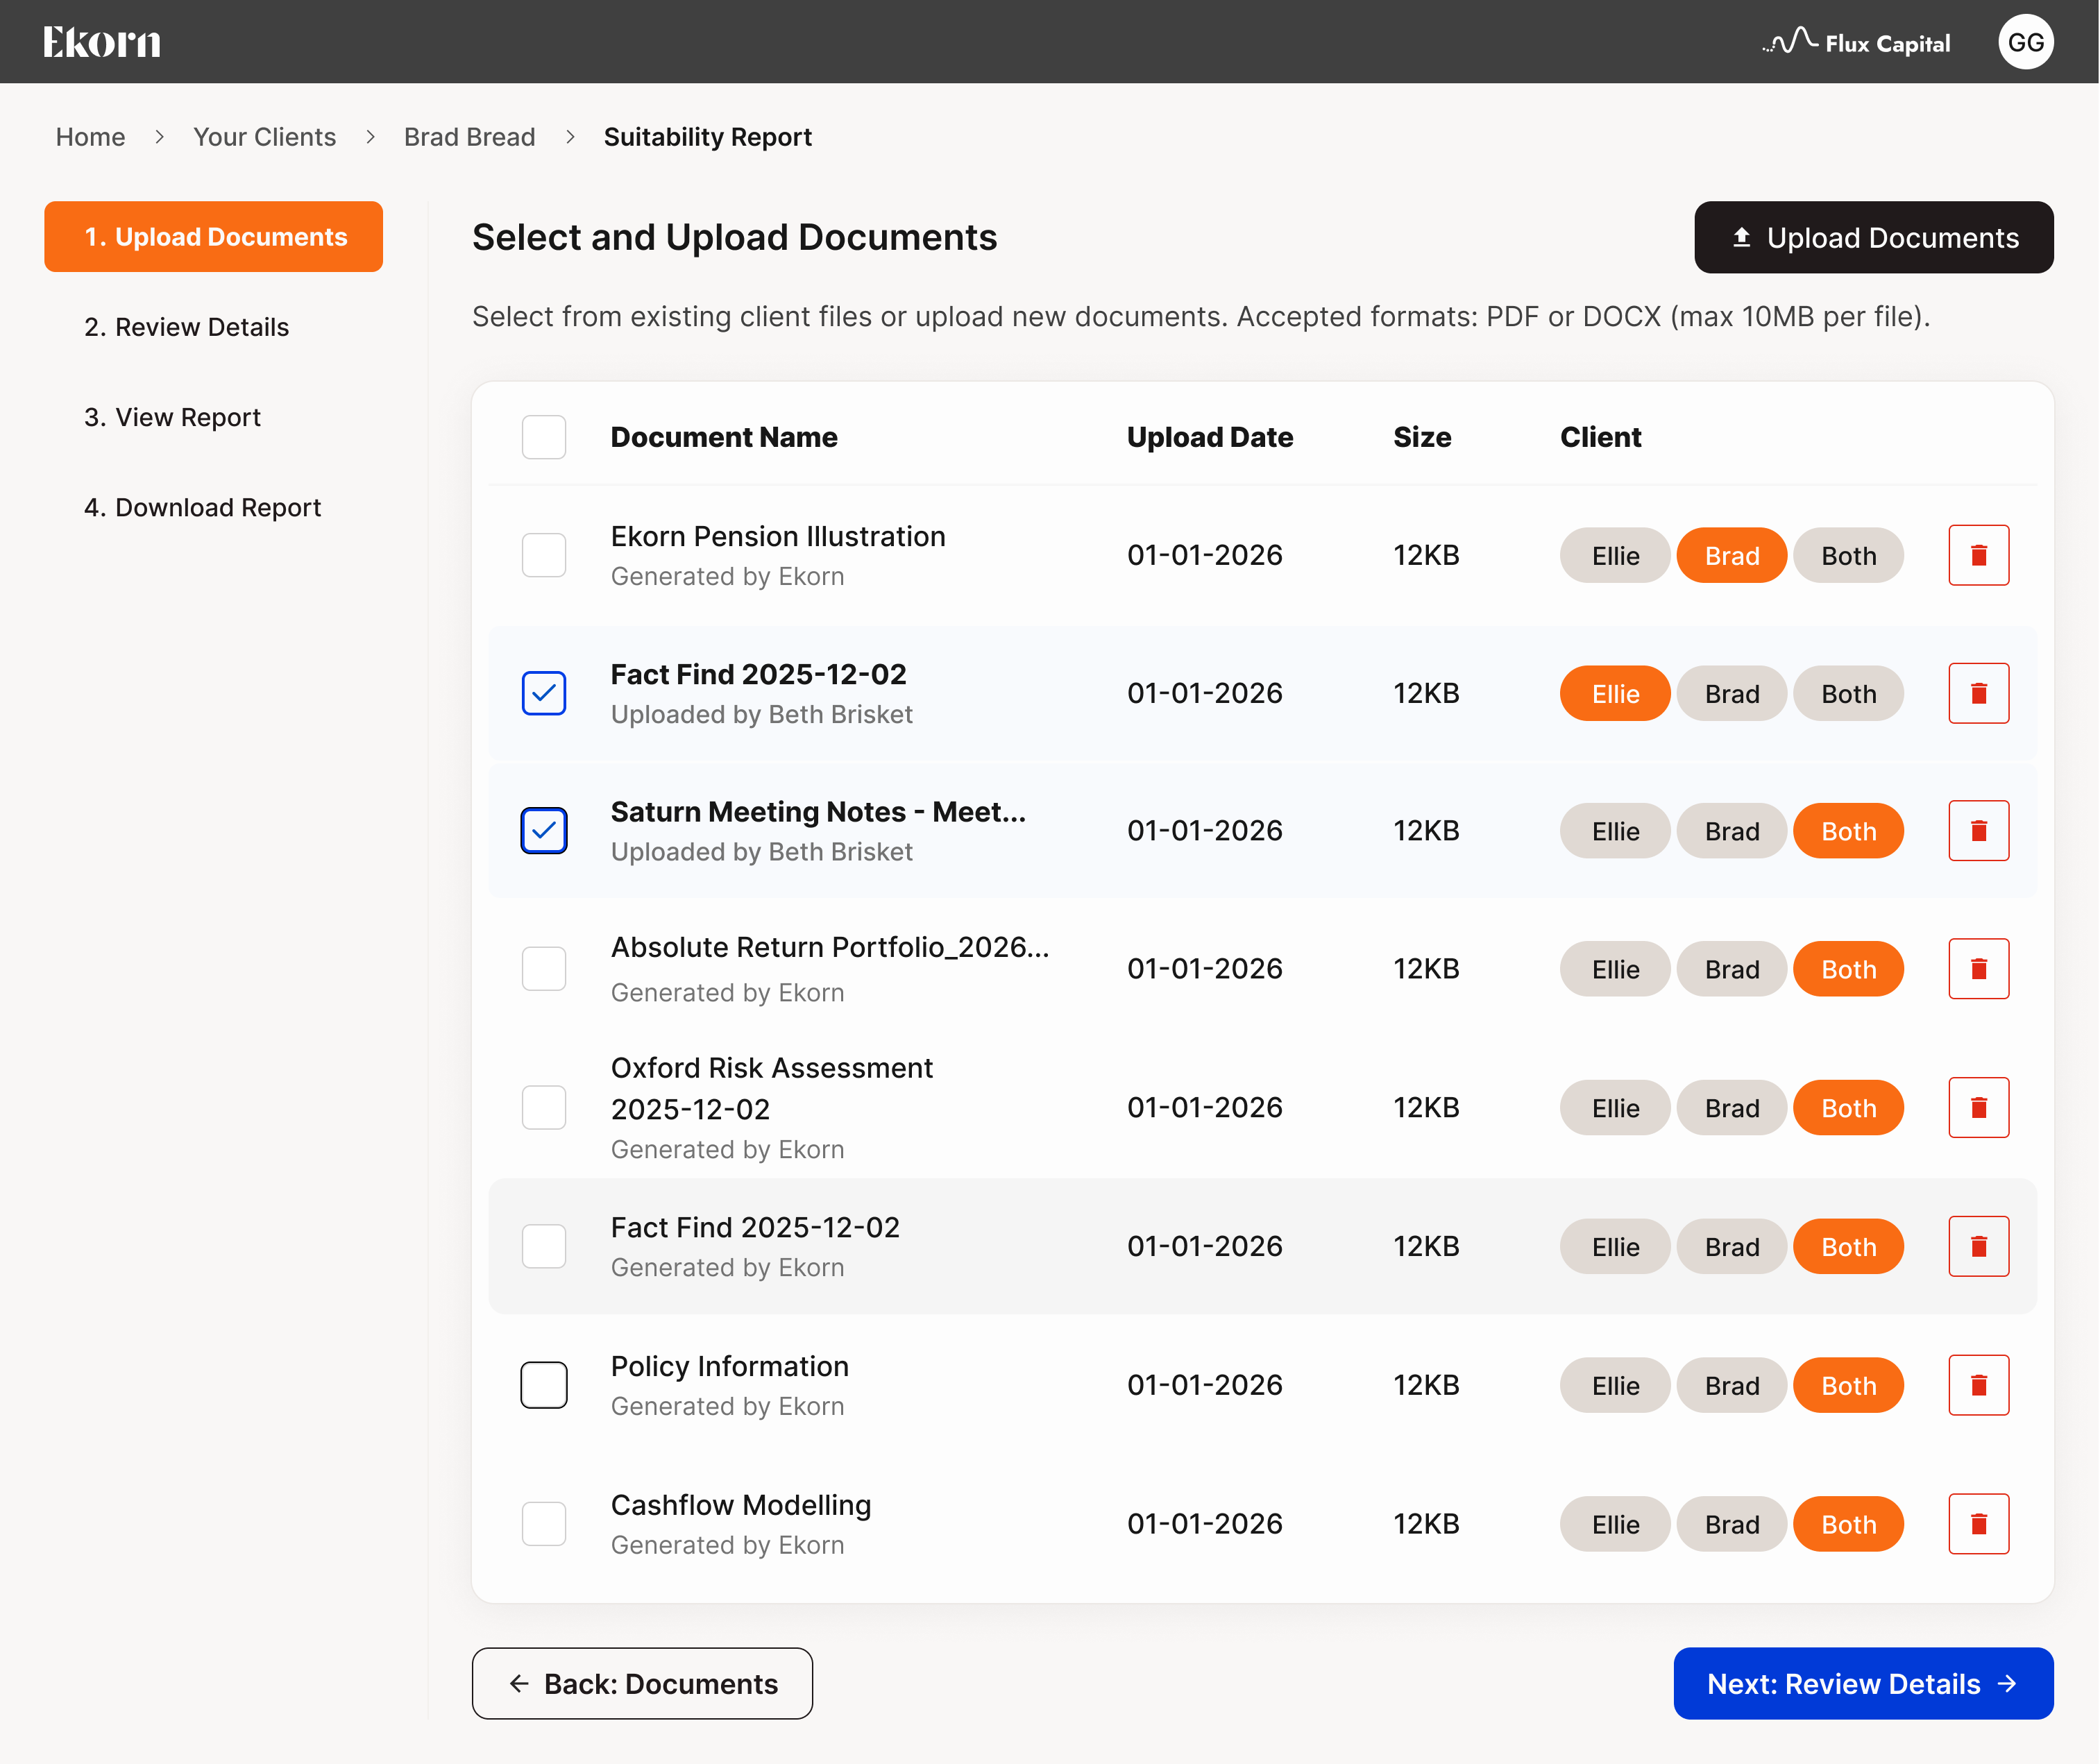Delete the Absolute Return Portfolio document
Screen dimensions: 2100x1764
(1978, 969)
